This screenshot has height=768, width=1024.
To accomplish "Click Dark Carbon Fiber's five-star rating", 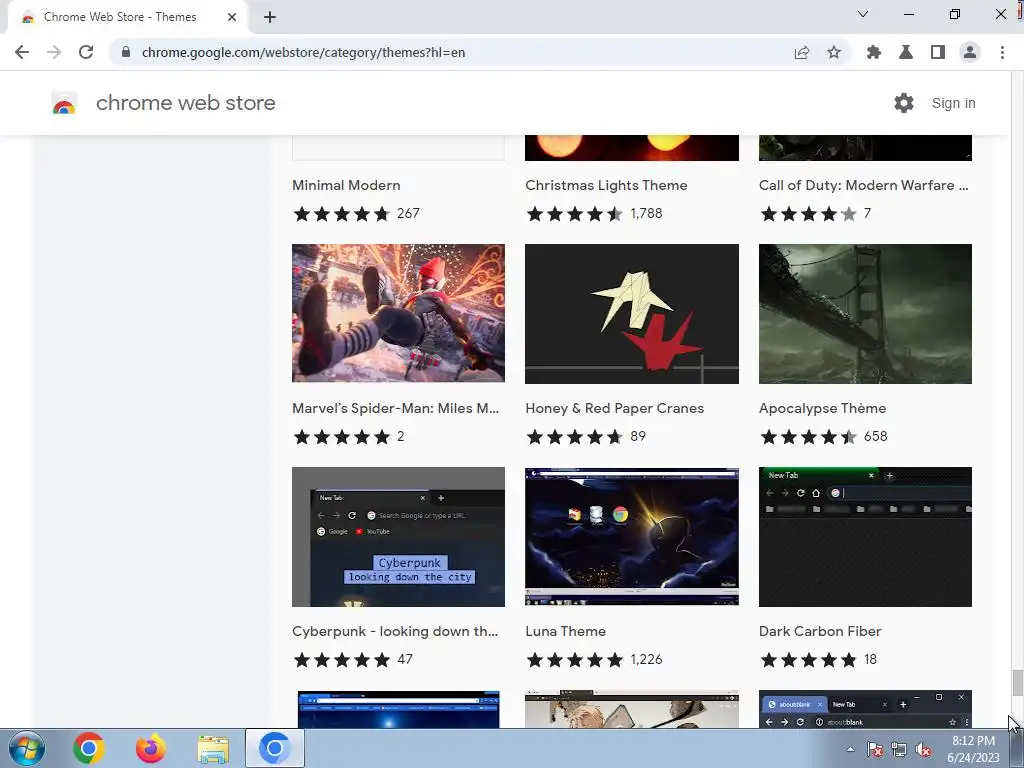I will pos(808,660).
